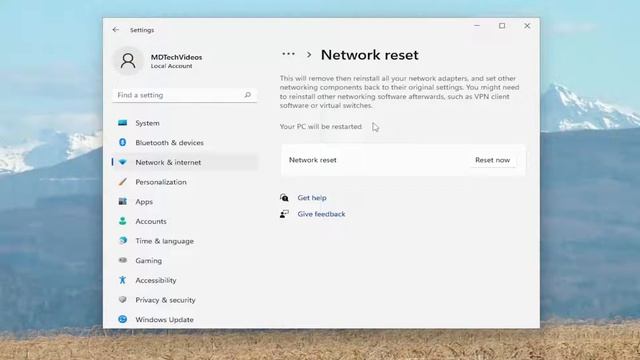The image size is (640, 360).
Task: Click the Apps icon in sidebar
Action: (122, 201)
